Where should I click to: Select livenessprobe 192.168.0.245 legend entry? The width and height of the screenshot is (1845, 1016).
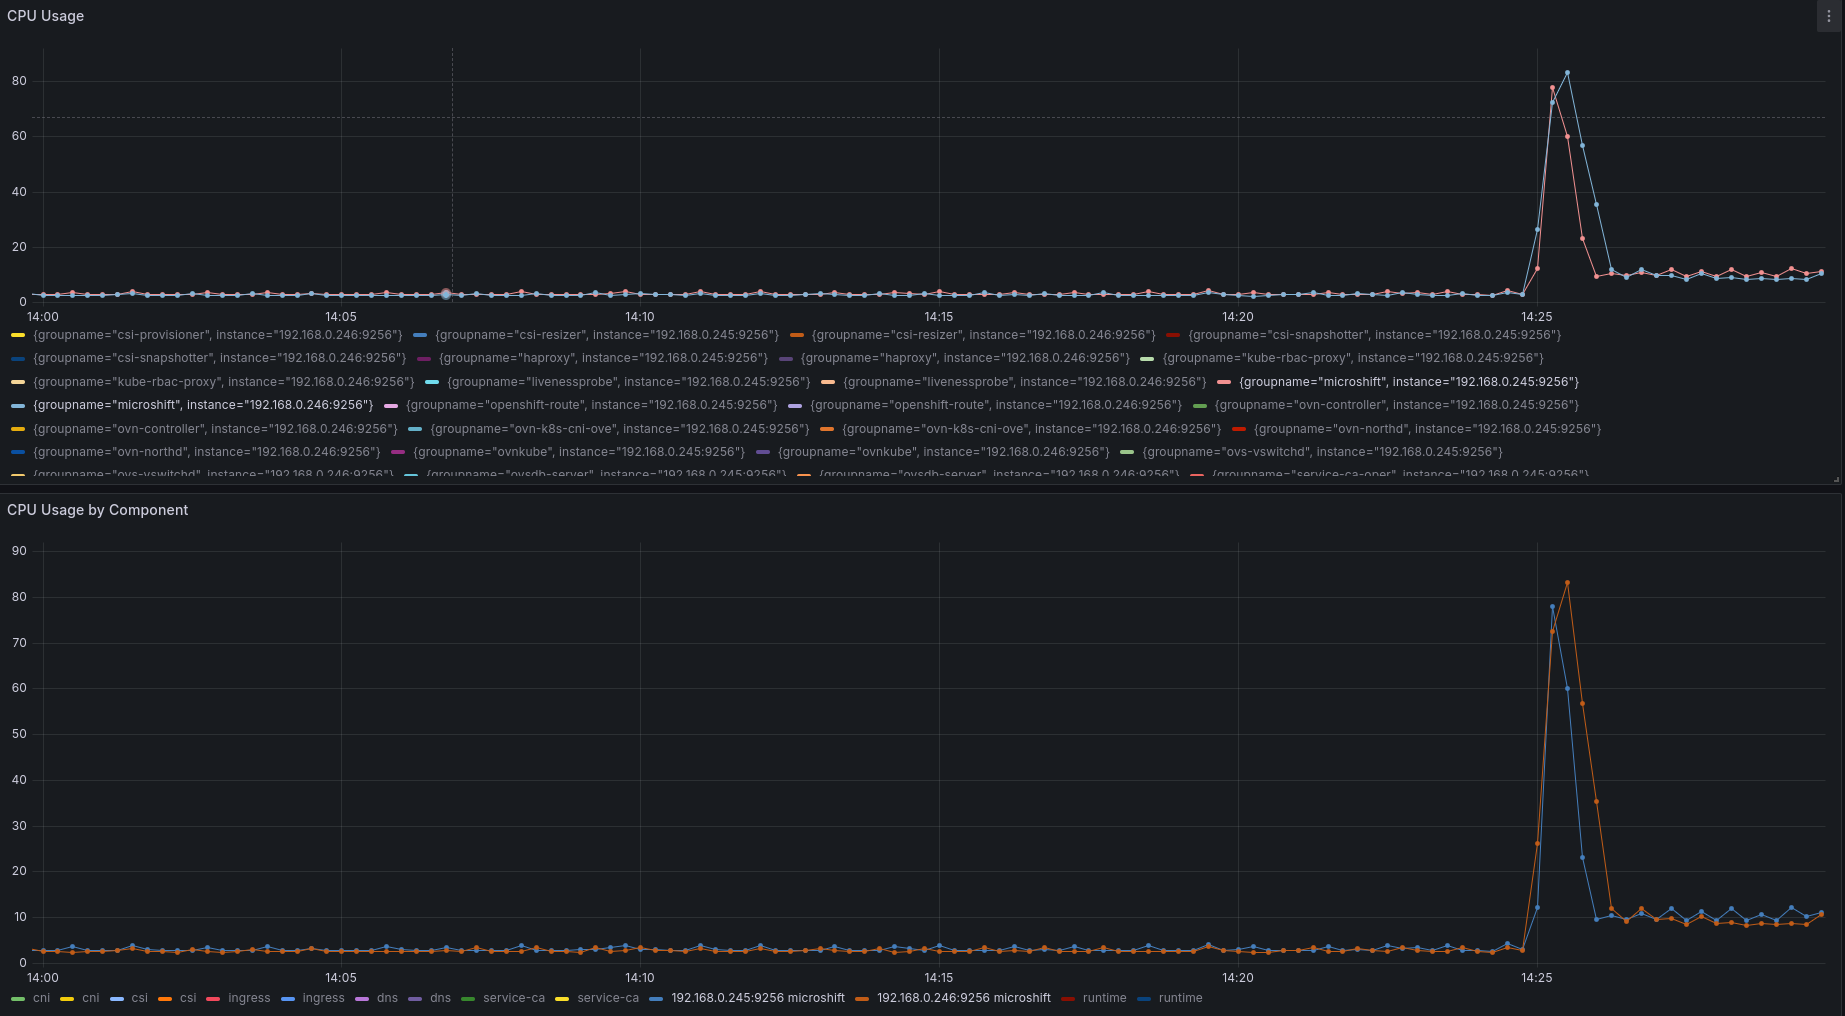click(628, 382)
